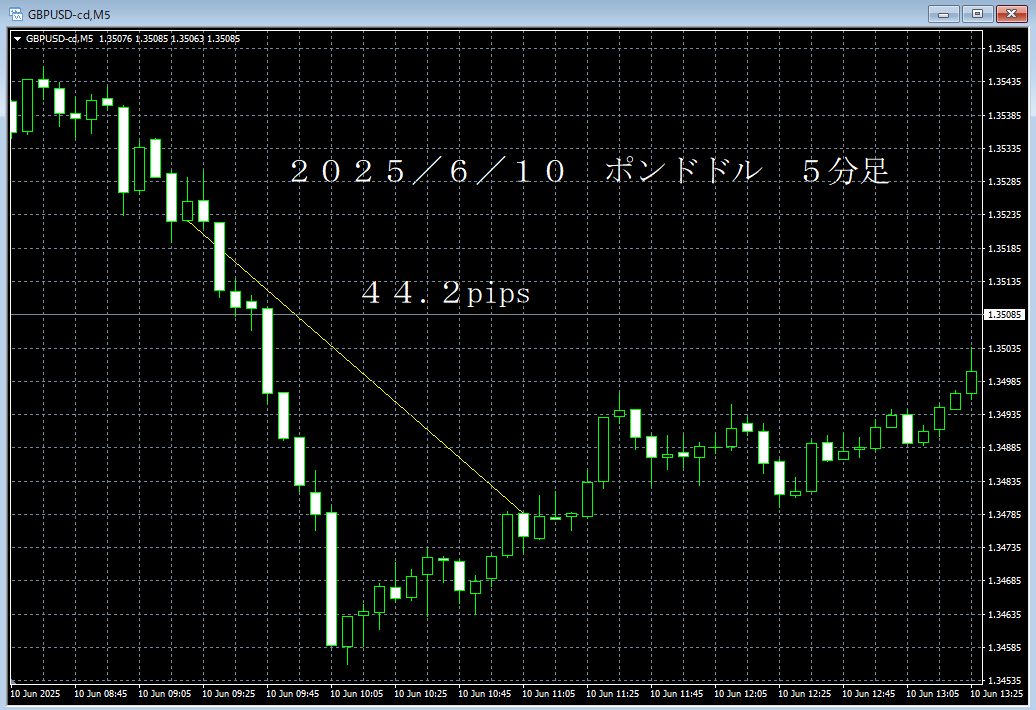Click the chart window icon in title bar
Image resolution: width=1036 pixels, height=710 pixels.
[15, 14]
